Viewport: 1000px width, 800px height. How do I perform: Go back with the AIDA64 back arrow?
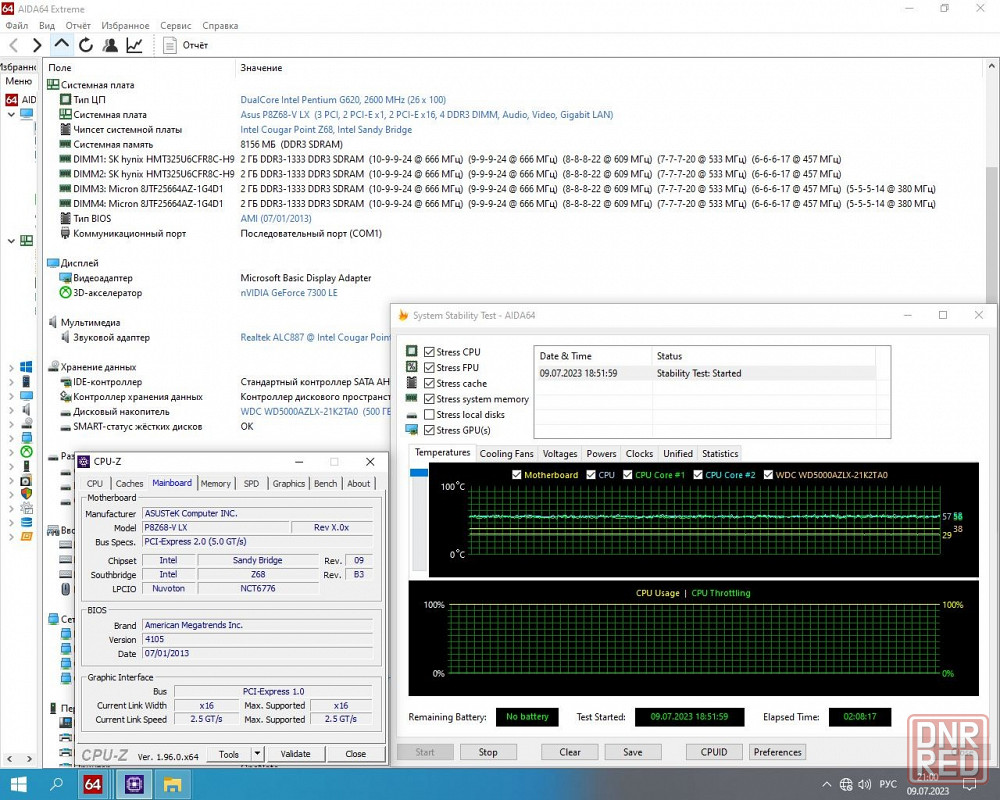pyautogui.click(x=14, y=45)
